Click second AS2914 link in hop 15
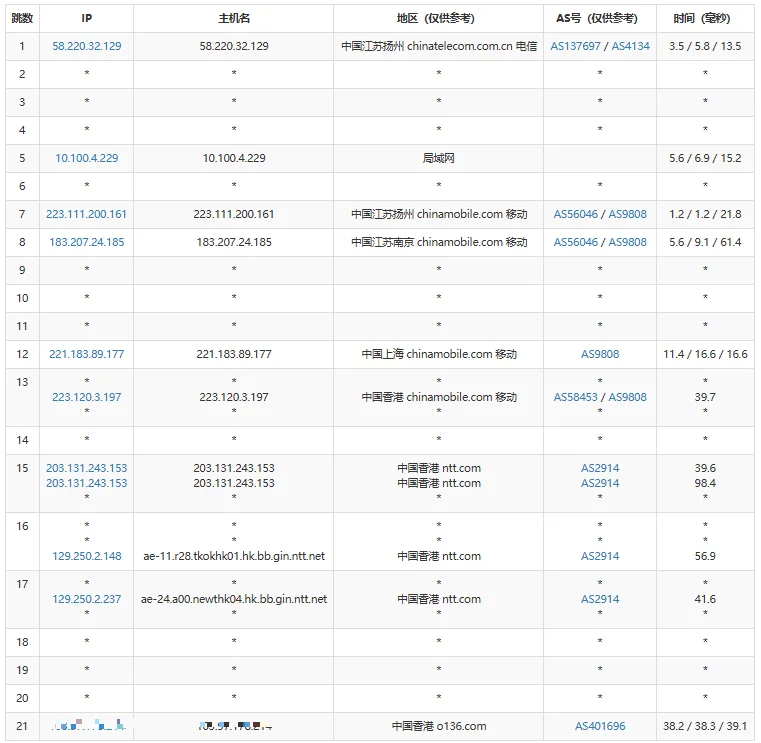The image size is (761, 743). coord(600,483)
